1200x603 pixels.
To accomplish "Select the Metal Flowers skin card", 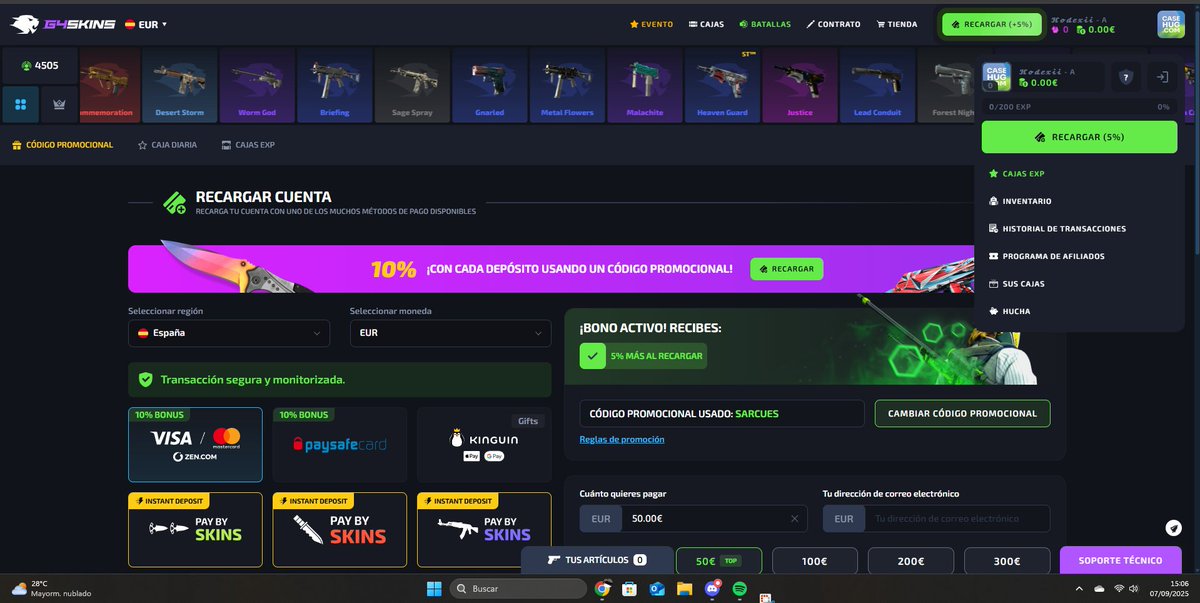I will pos(567,86).
